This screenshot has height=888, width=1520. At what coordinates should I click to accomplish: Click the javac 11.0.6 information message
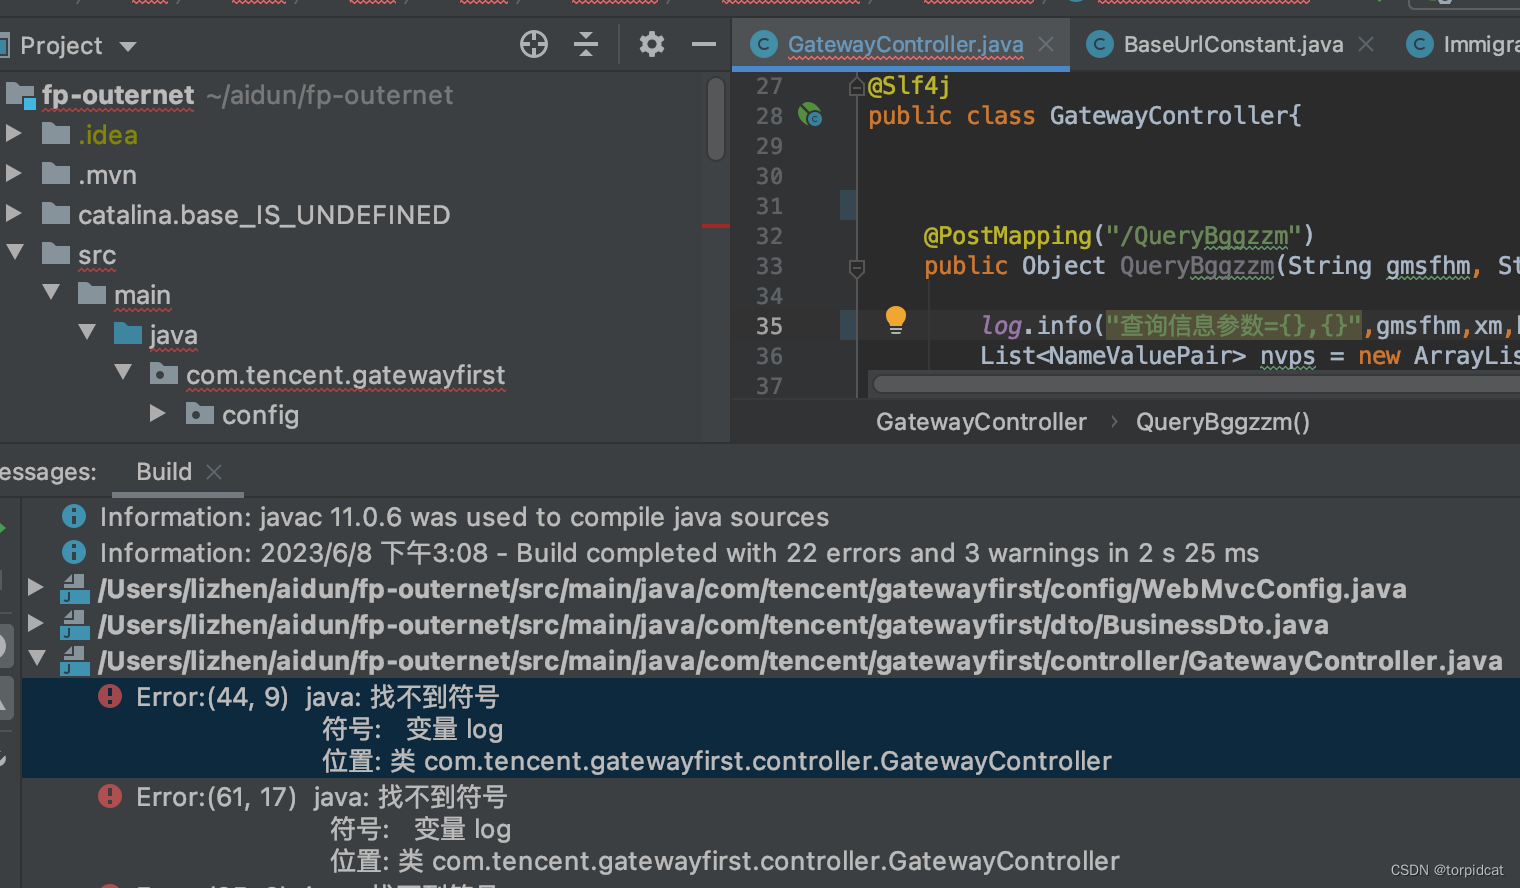[464, 517]
